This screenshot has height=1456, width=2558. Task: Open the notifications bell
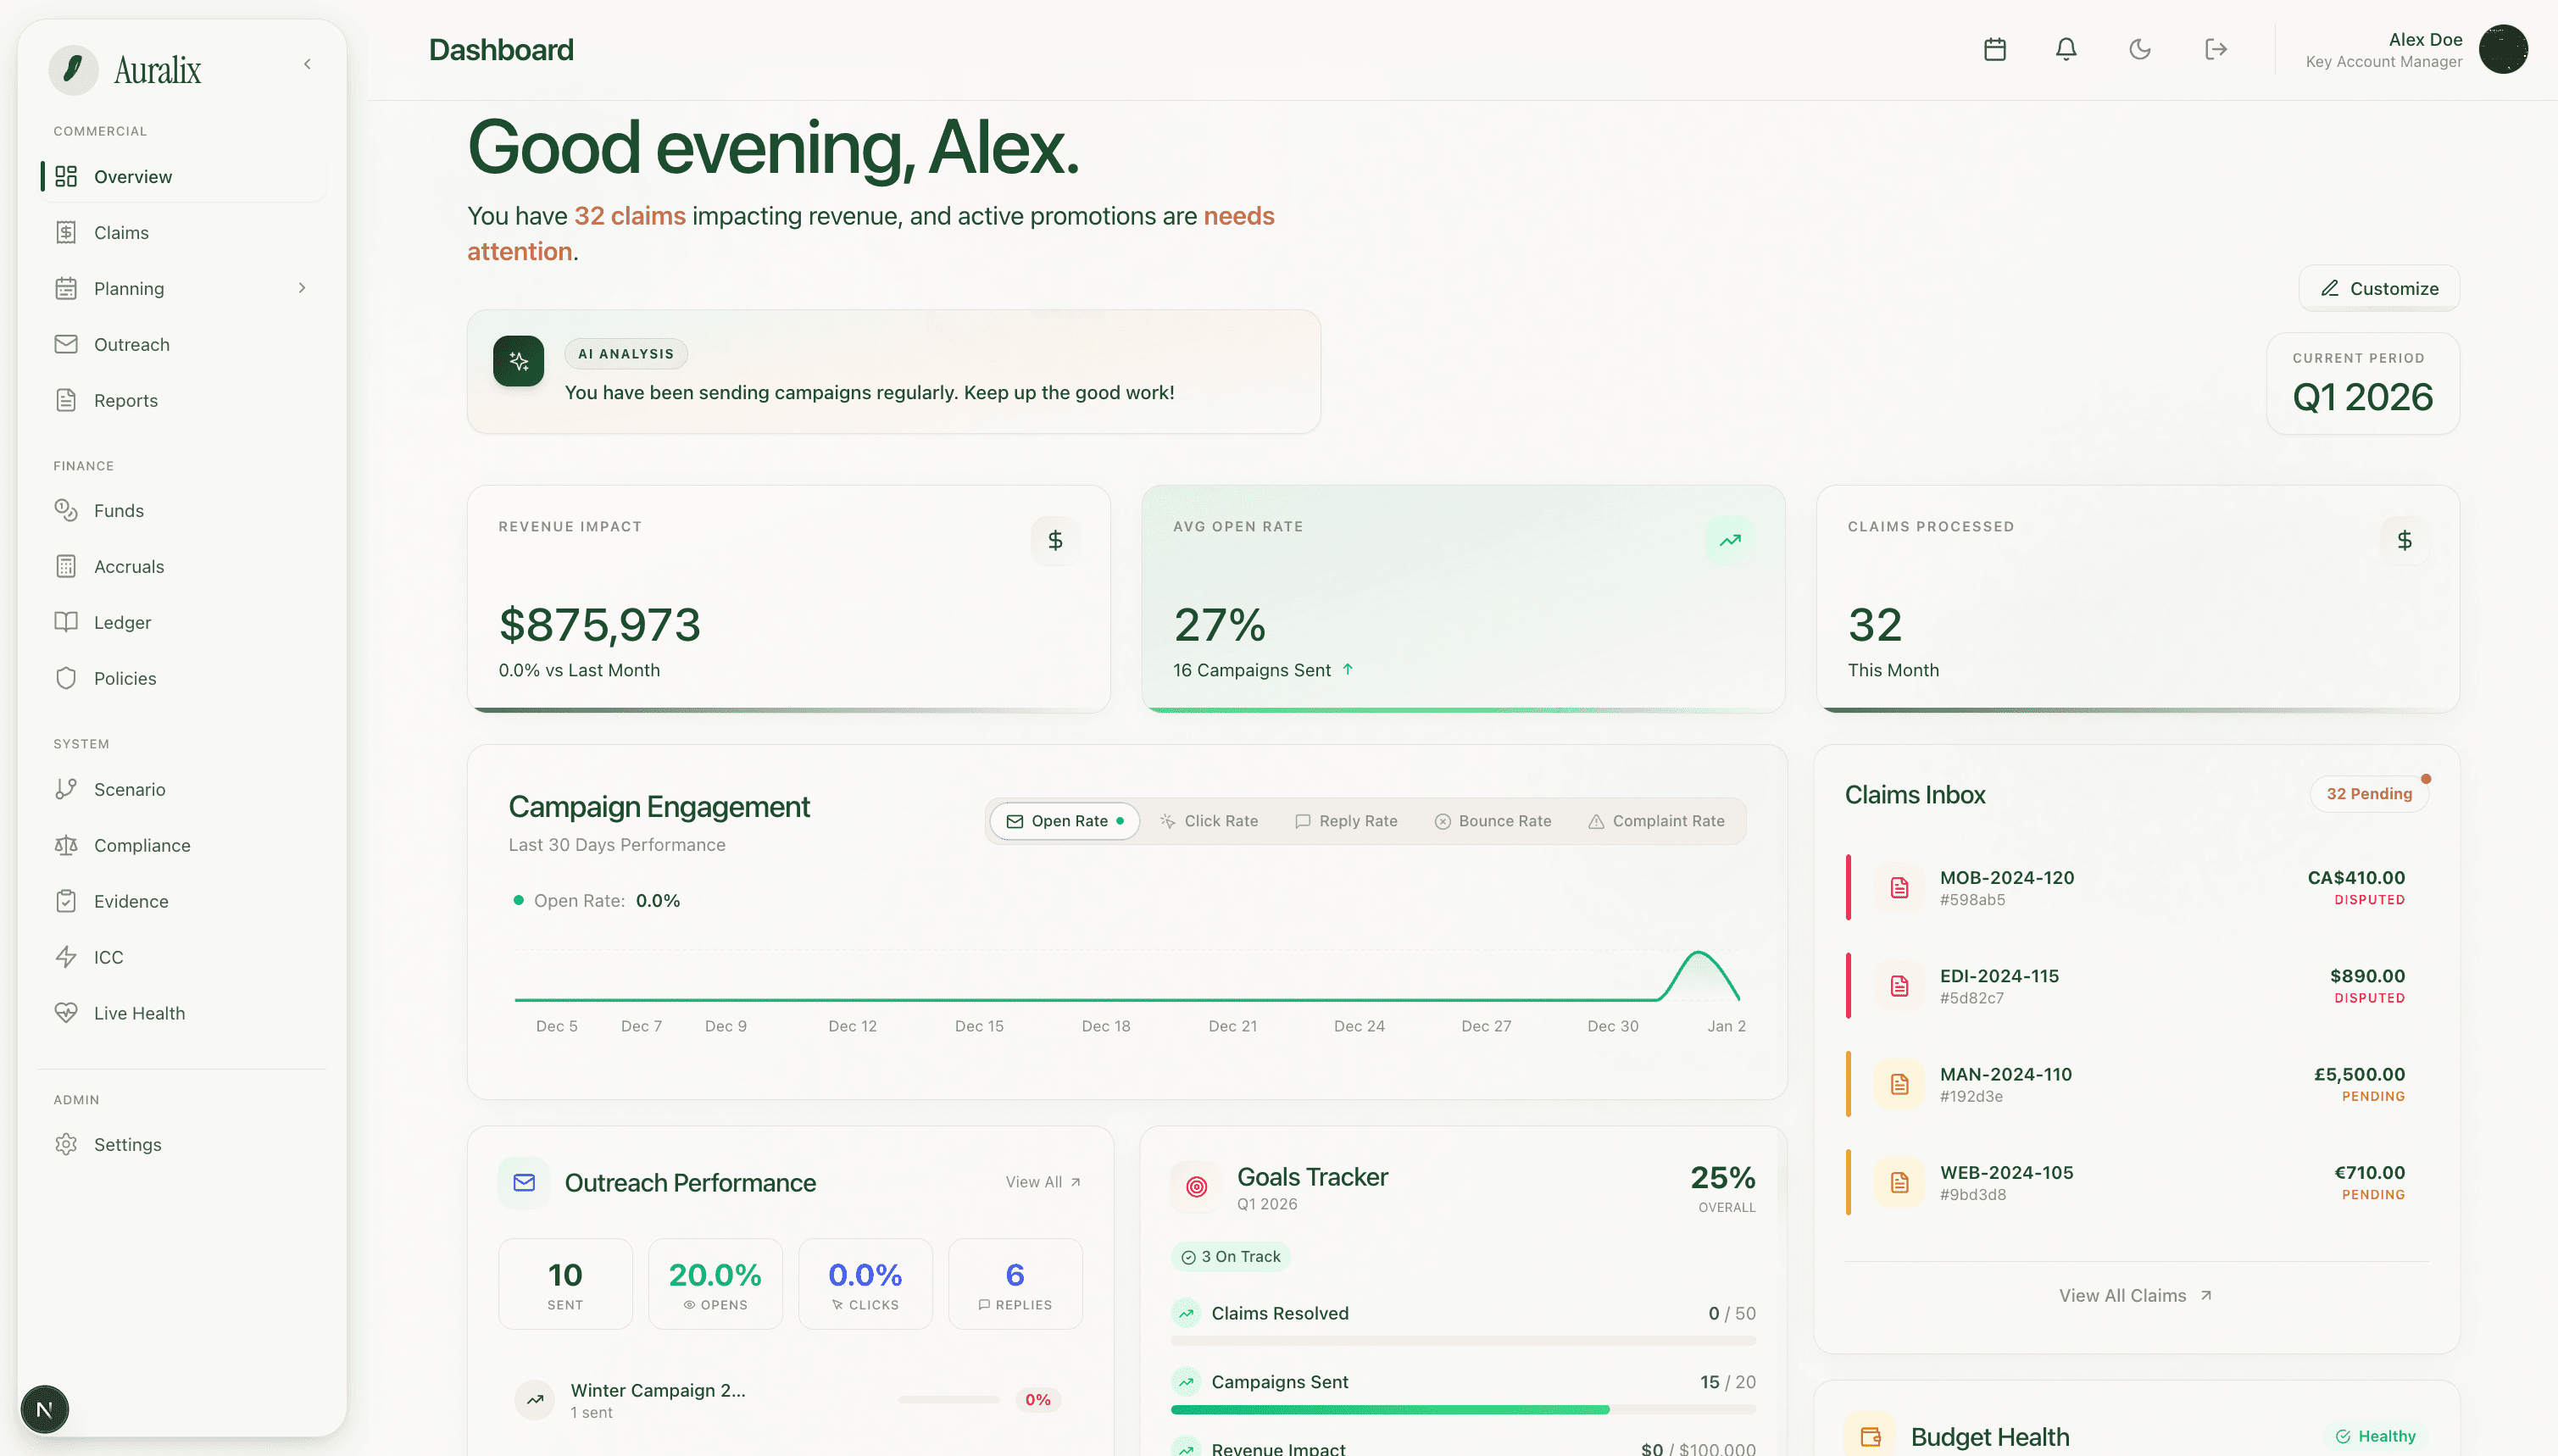2066,49
